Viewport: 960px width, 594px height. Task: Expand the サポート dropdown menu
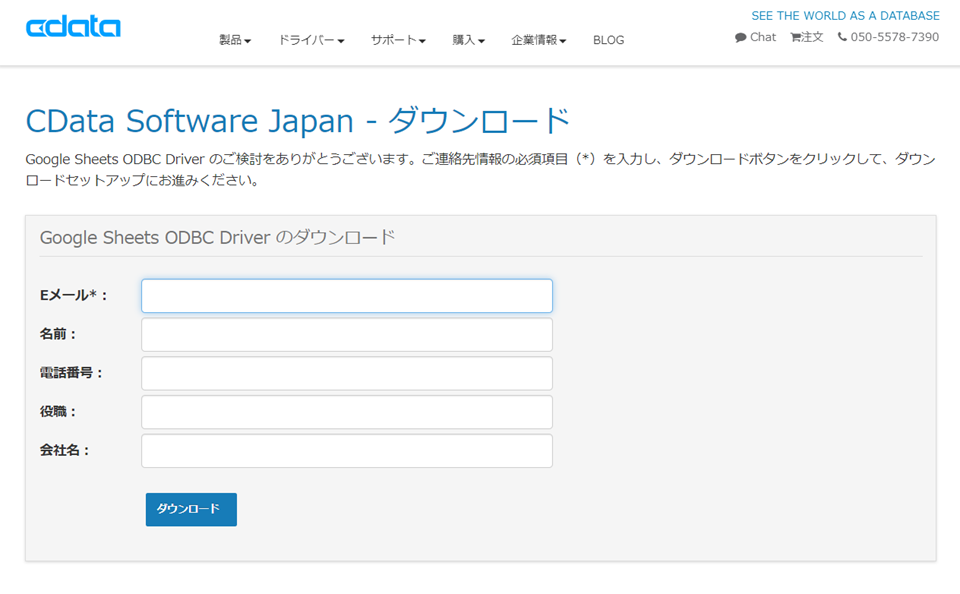398,40
